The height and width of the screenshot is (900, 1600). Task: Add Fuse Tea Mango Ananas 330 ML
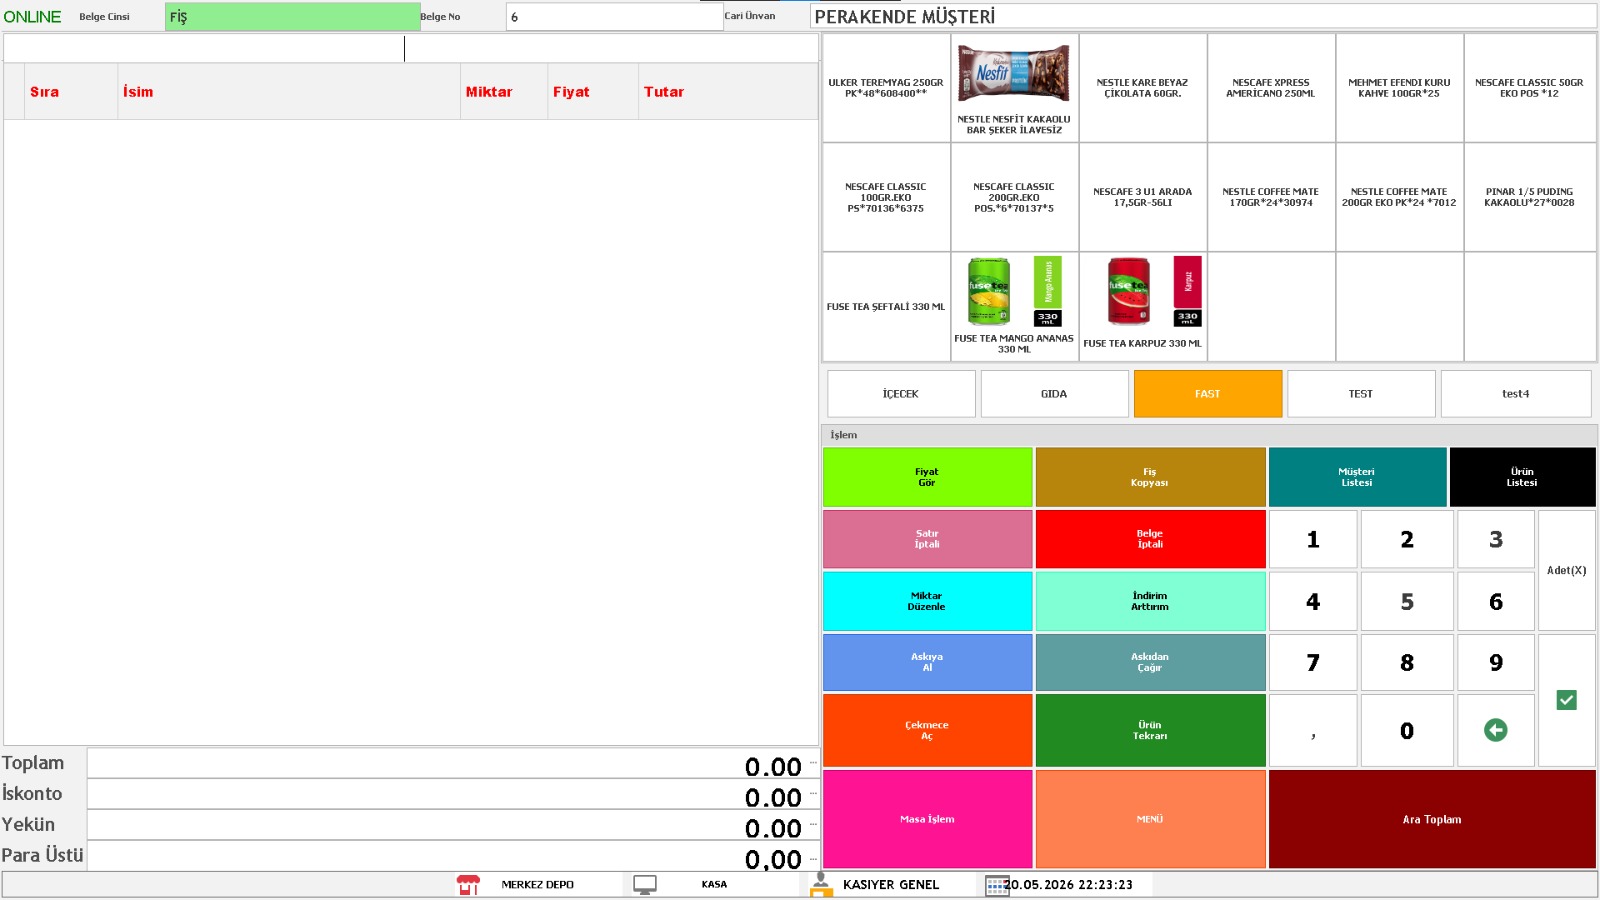[1014, 306]
